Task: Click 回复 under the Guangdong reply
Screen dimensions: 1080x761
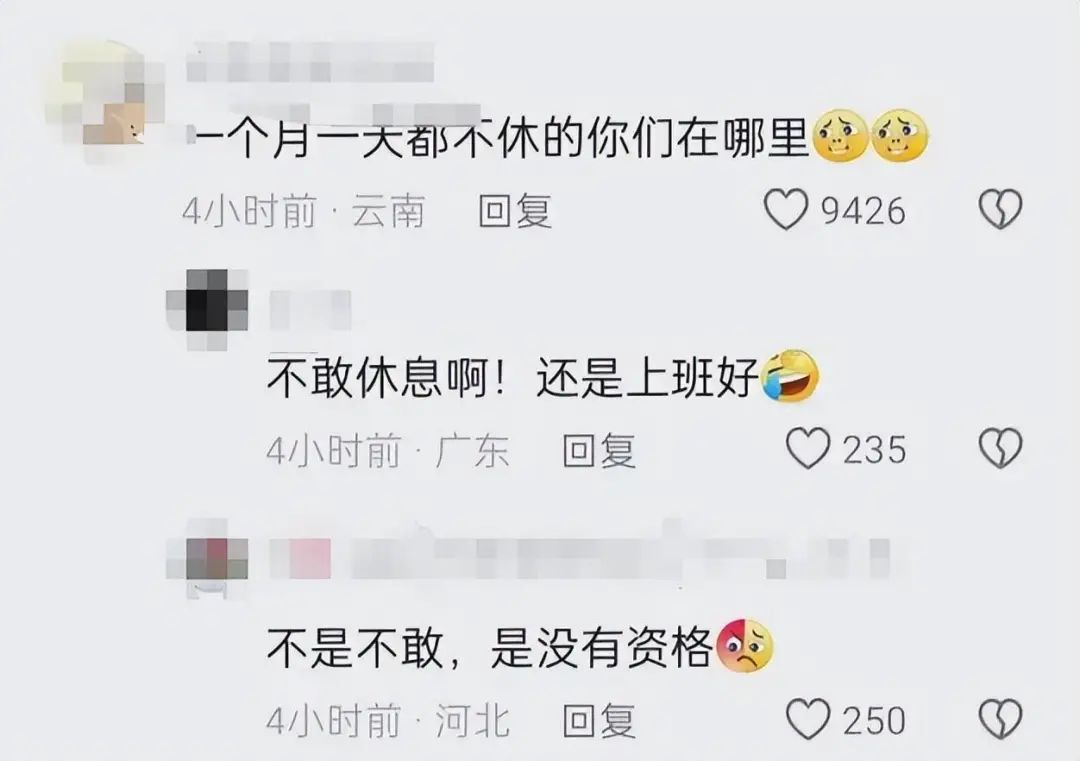Action: (x=599, y=450)
